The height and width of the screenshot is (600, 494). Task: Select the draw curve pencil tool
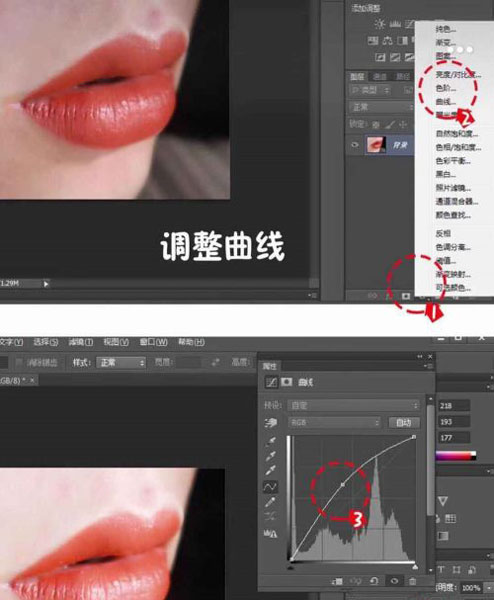270,502
